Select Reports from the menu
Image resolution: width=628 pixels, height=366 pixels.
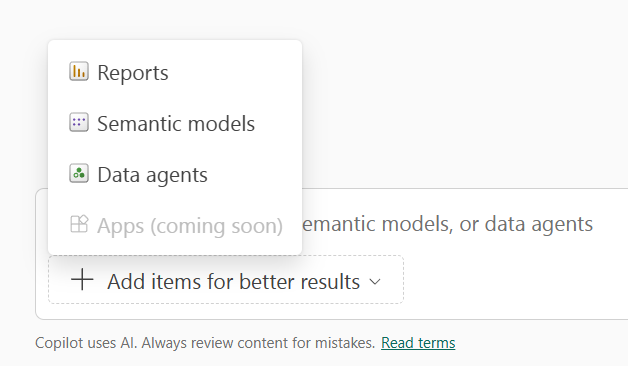click(175, 72)
